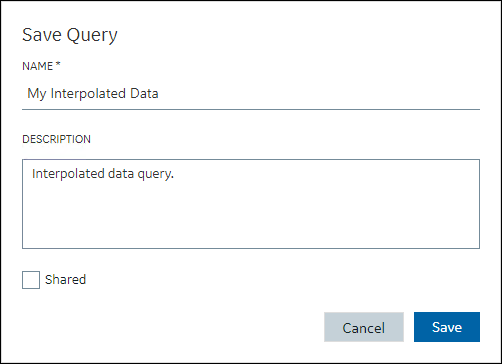This screenshot has width=502, height=364.
Task: Click the asterisk beside NAME label
Action: point(58,64)
